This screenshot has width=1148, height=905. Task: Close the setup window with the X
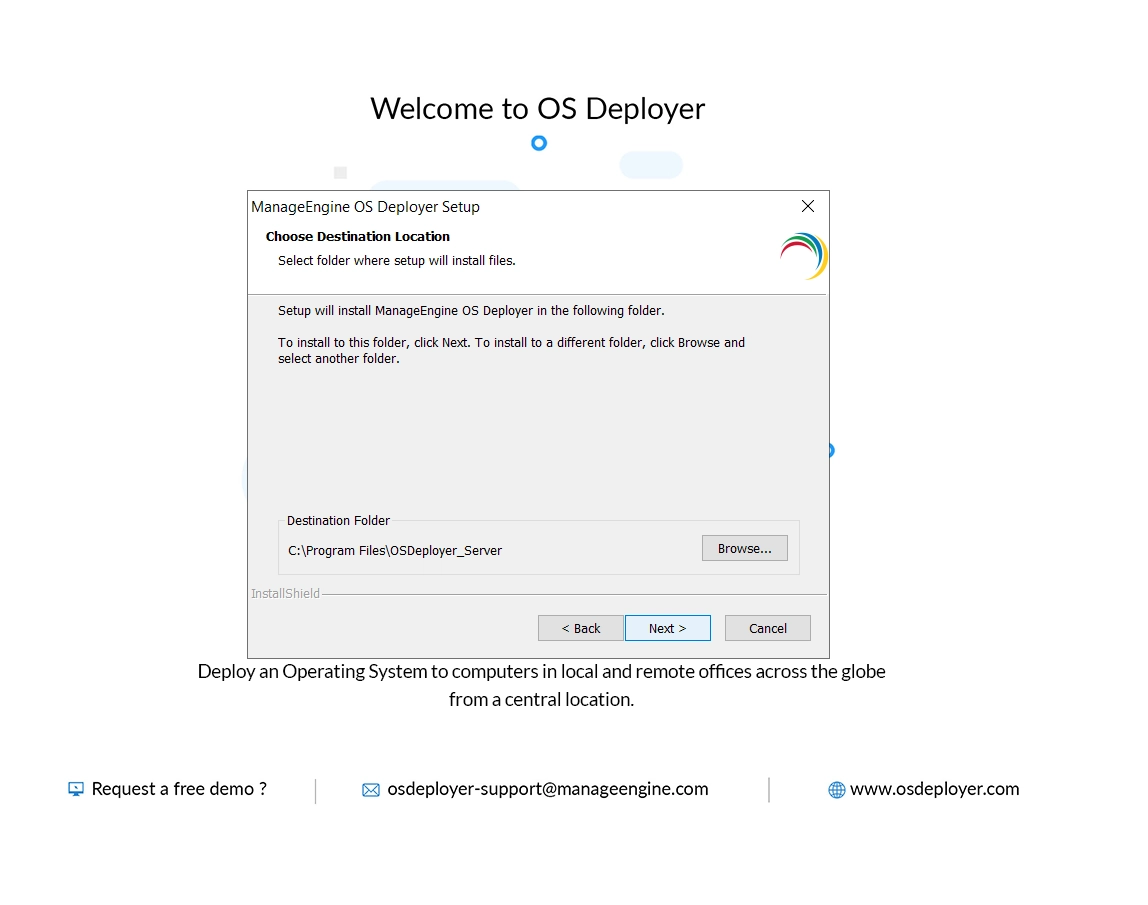click(x=807, y=206)
